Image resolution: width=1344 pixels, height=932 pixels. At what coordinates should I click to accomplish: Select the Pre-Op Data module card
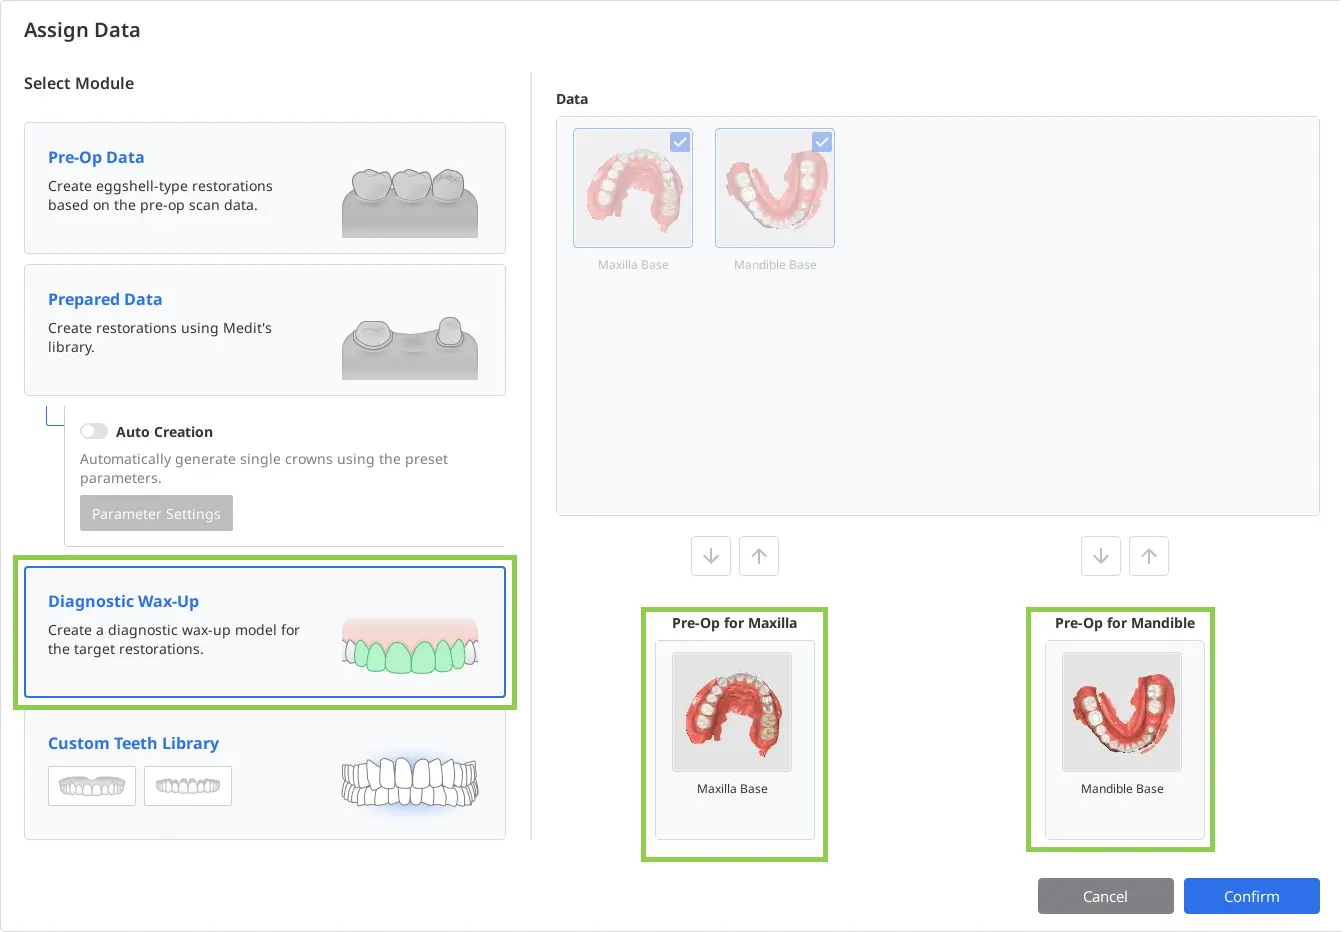(x=265, y=188)
